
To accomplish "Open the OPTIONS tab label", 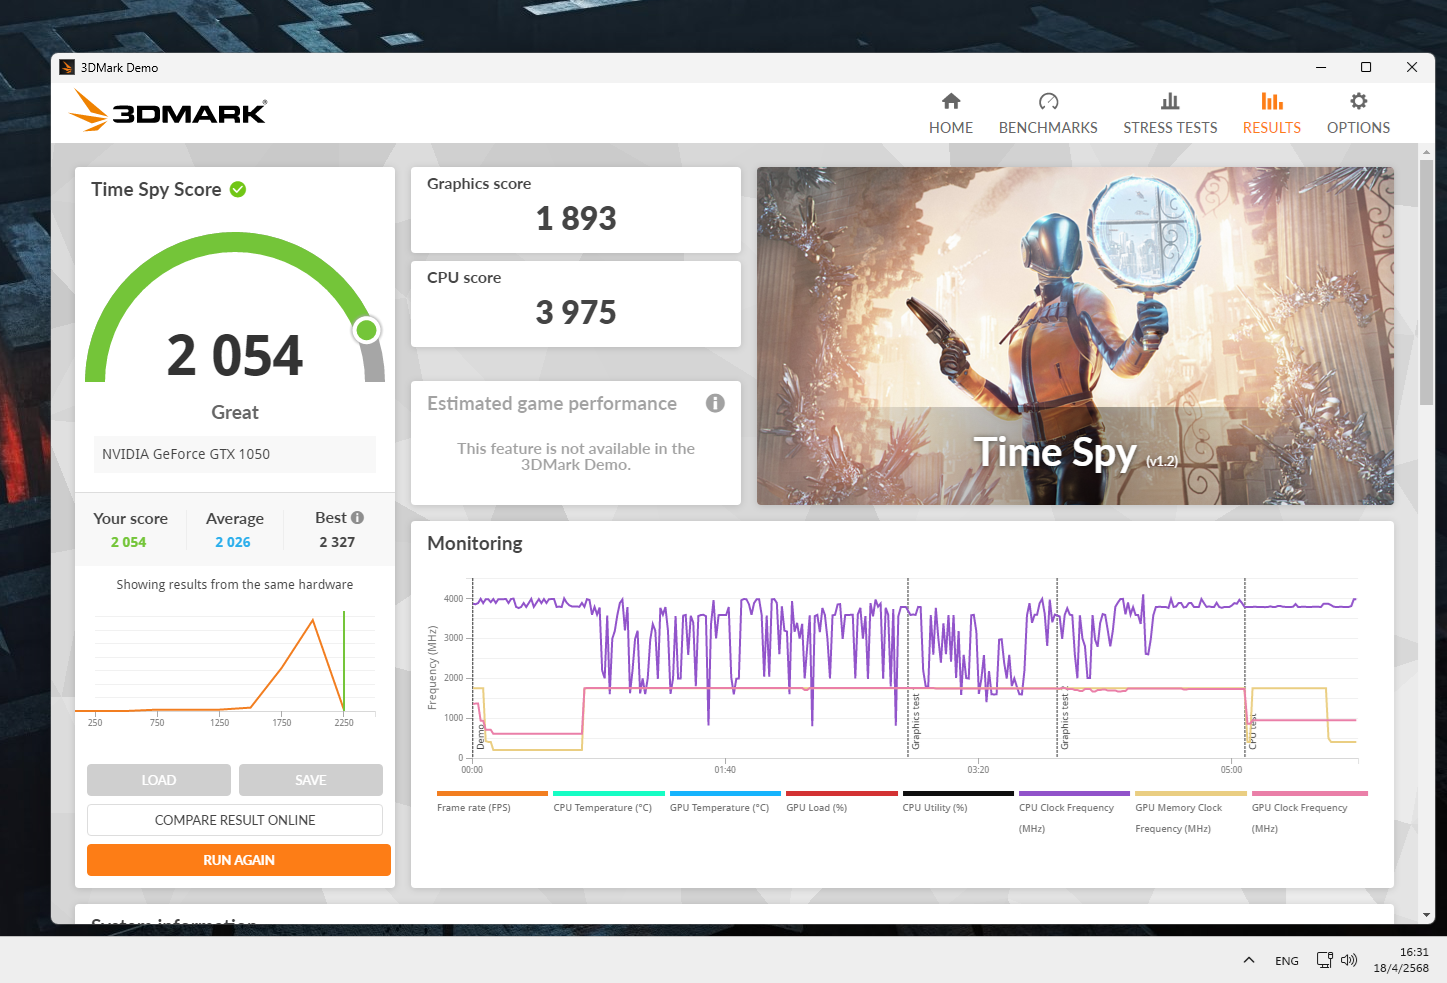I will 1358,128.
